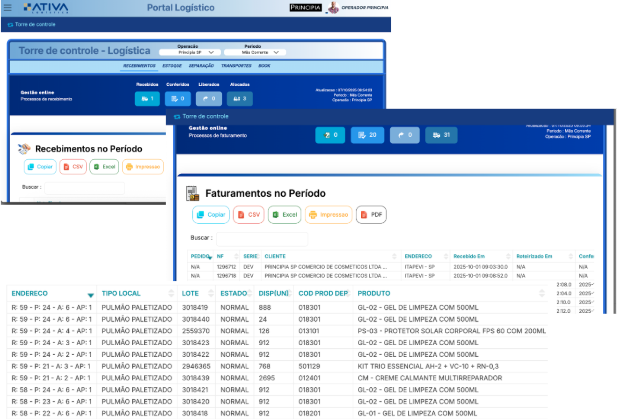The image size is (617, 419).
Task: Click faturamento arrow card showing 0
Action: [x=405, y=135]
